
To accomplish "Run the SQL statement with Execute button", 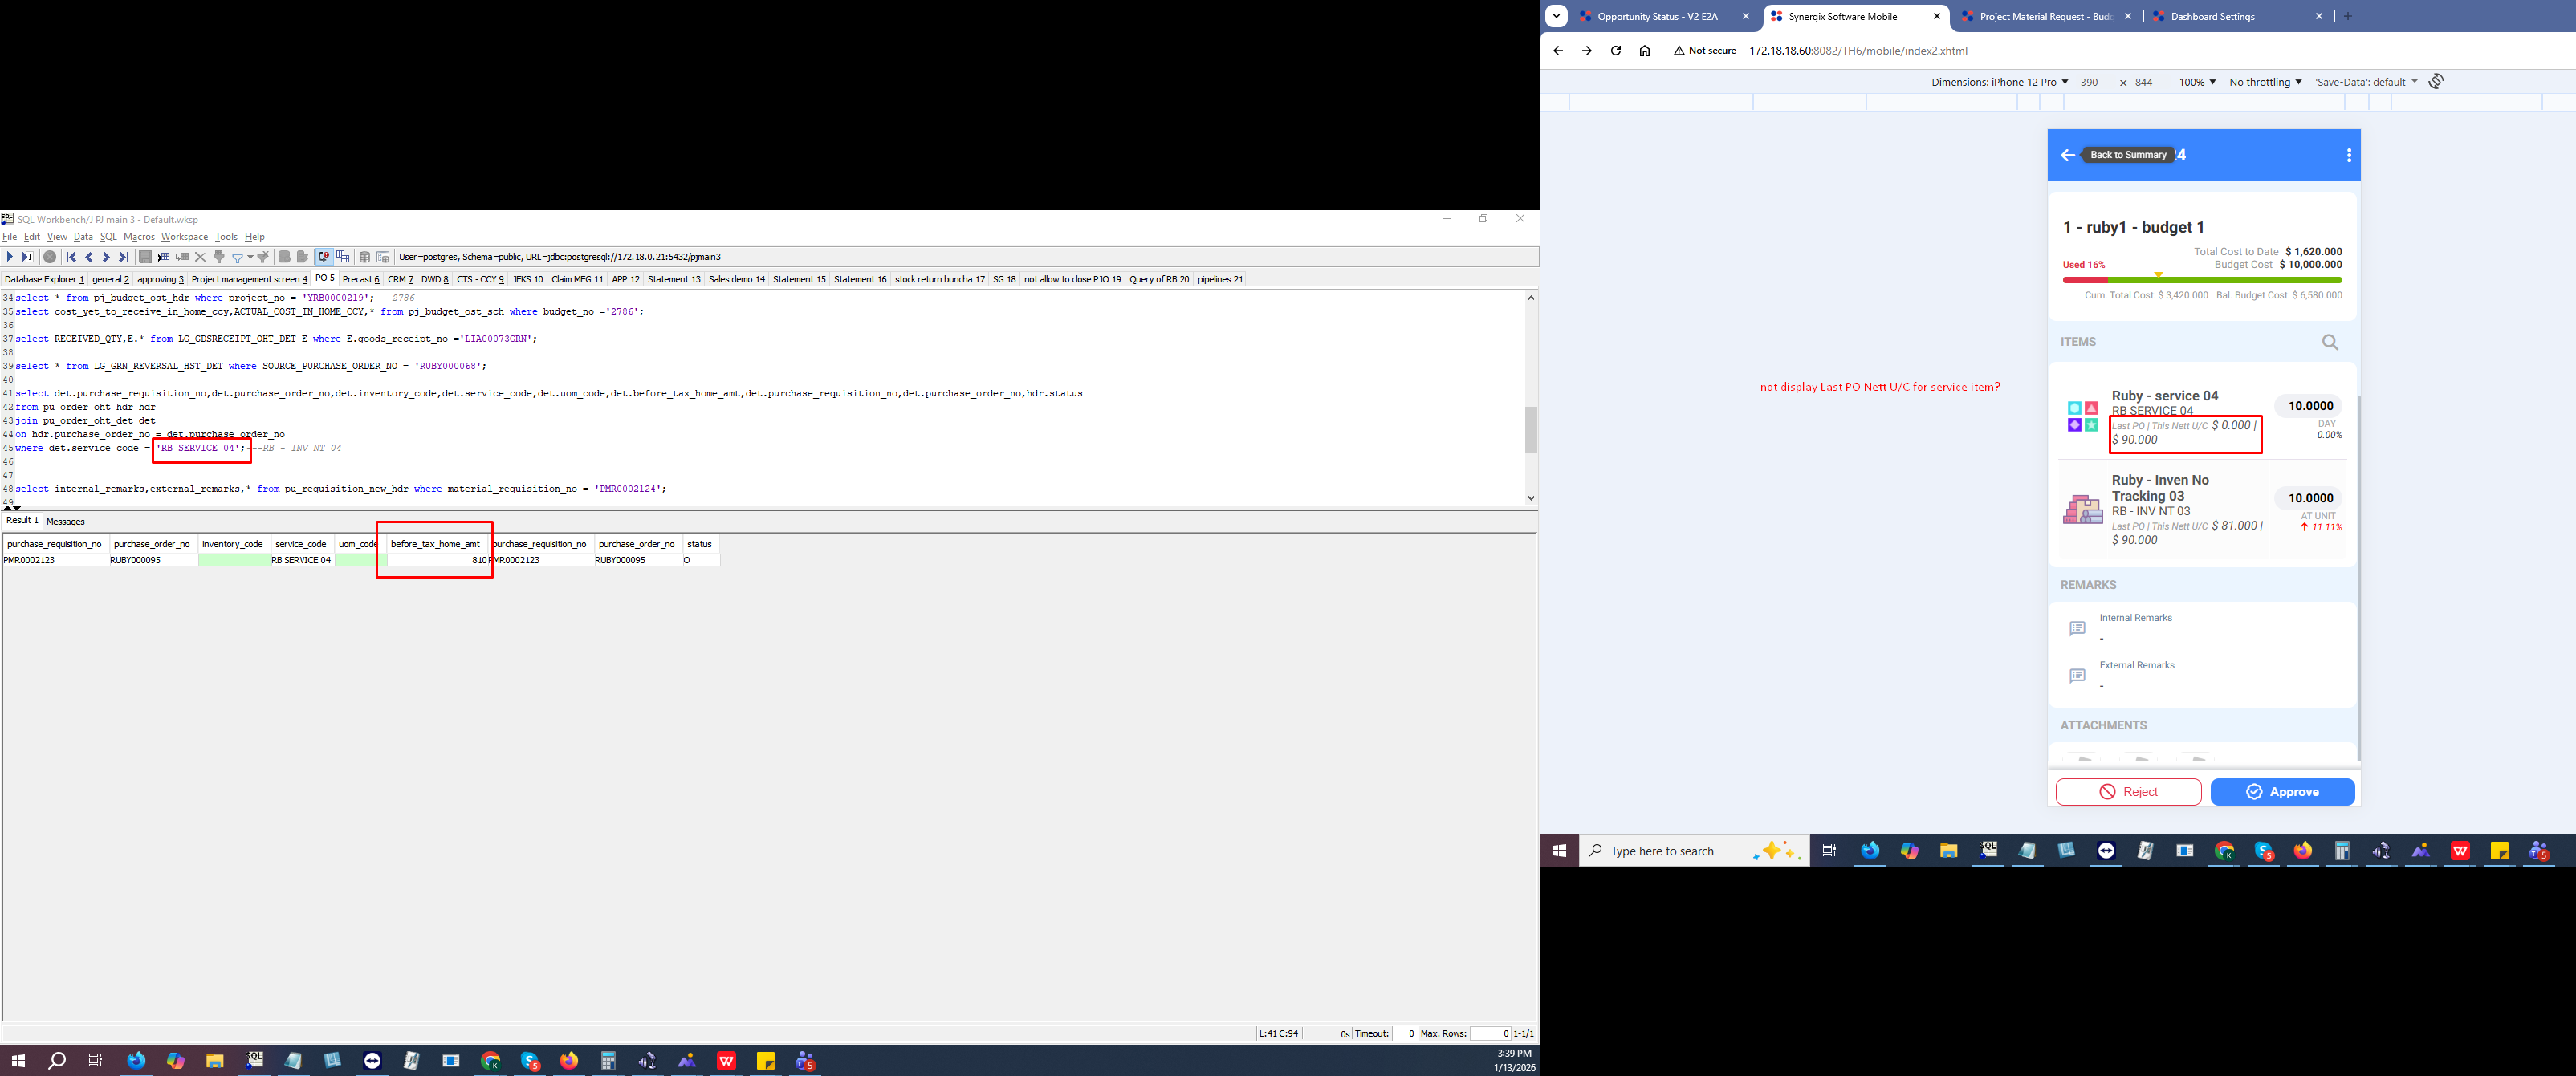I will coord(10,257).
